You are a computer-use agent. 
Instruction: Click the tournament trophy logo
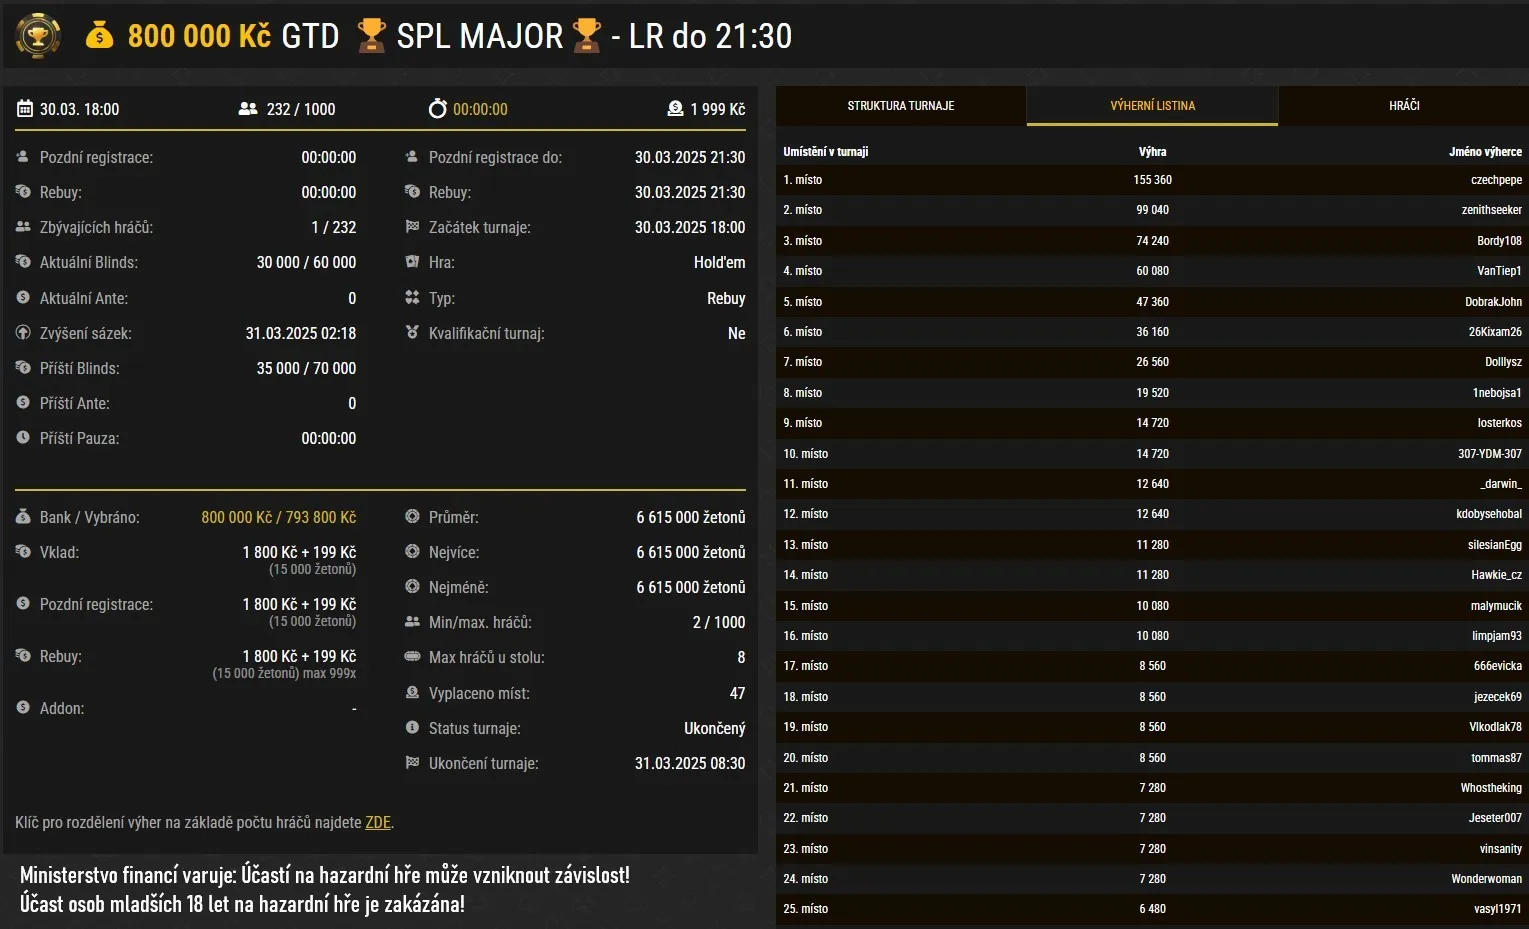click(x=38, y=36)
